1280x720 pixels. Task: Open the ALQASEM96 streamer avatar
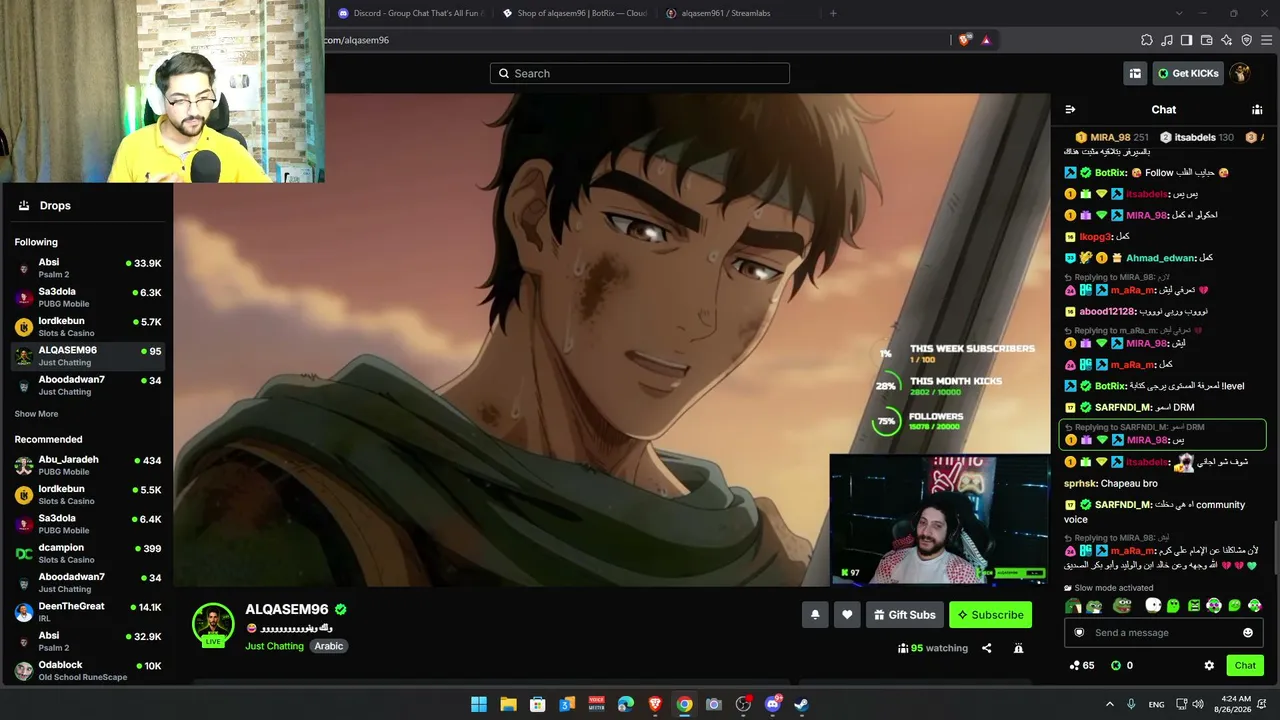coord(213,624)
